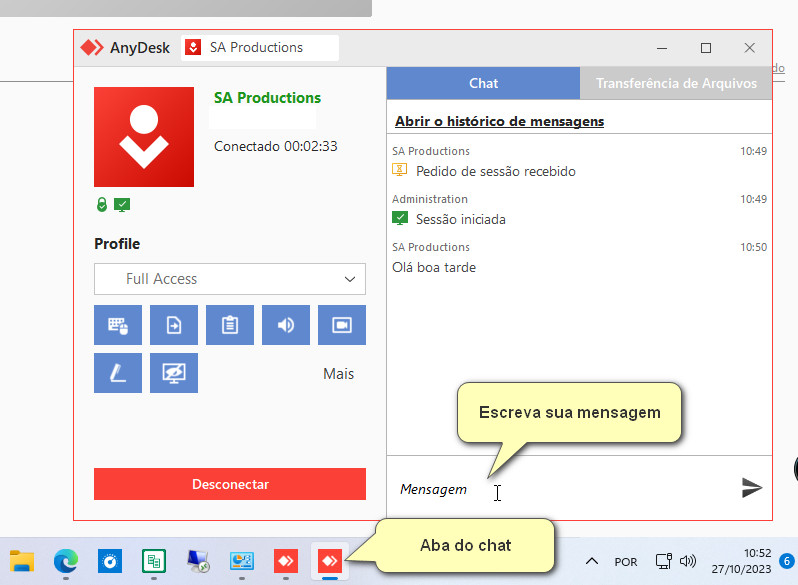Click the session request icon beside Pedido de sessão
Viewport: 798px width, 585px height.
[400, 170]
